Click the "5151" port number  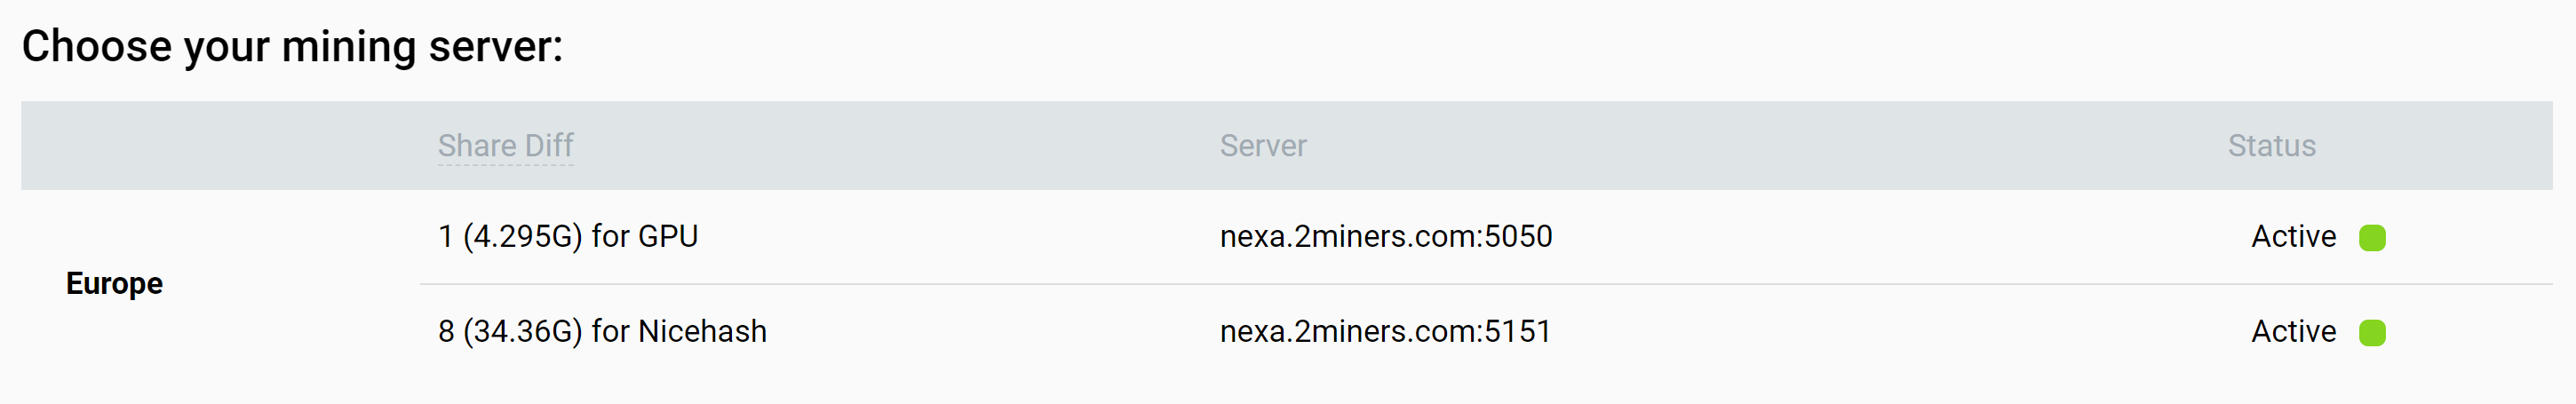pos(1518,332)
